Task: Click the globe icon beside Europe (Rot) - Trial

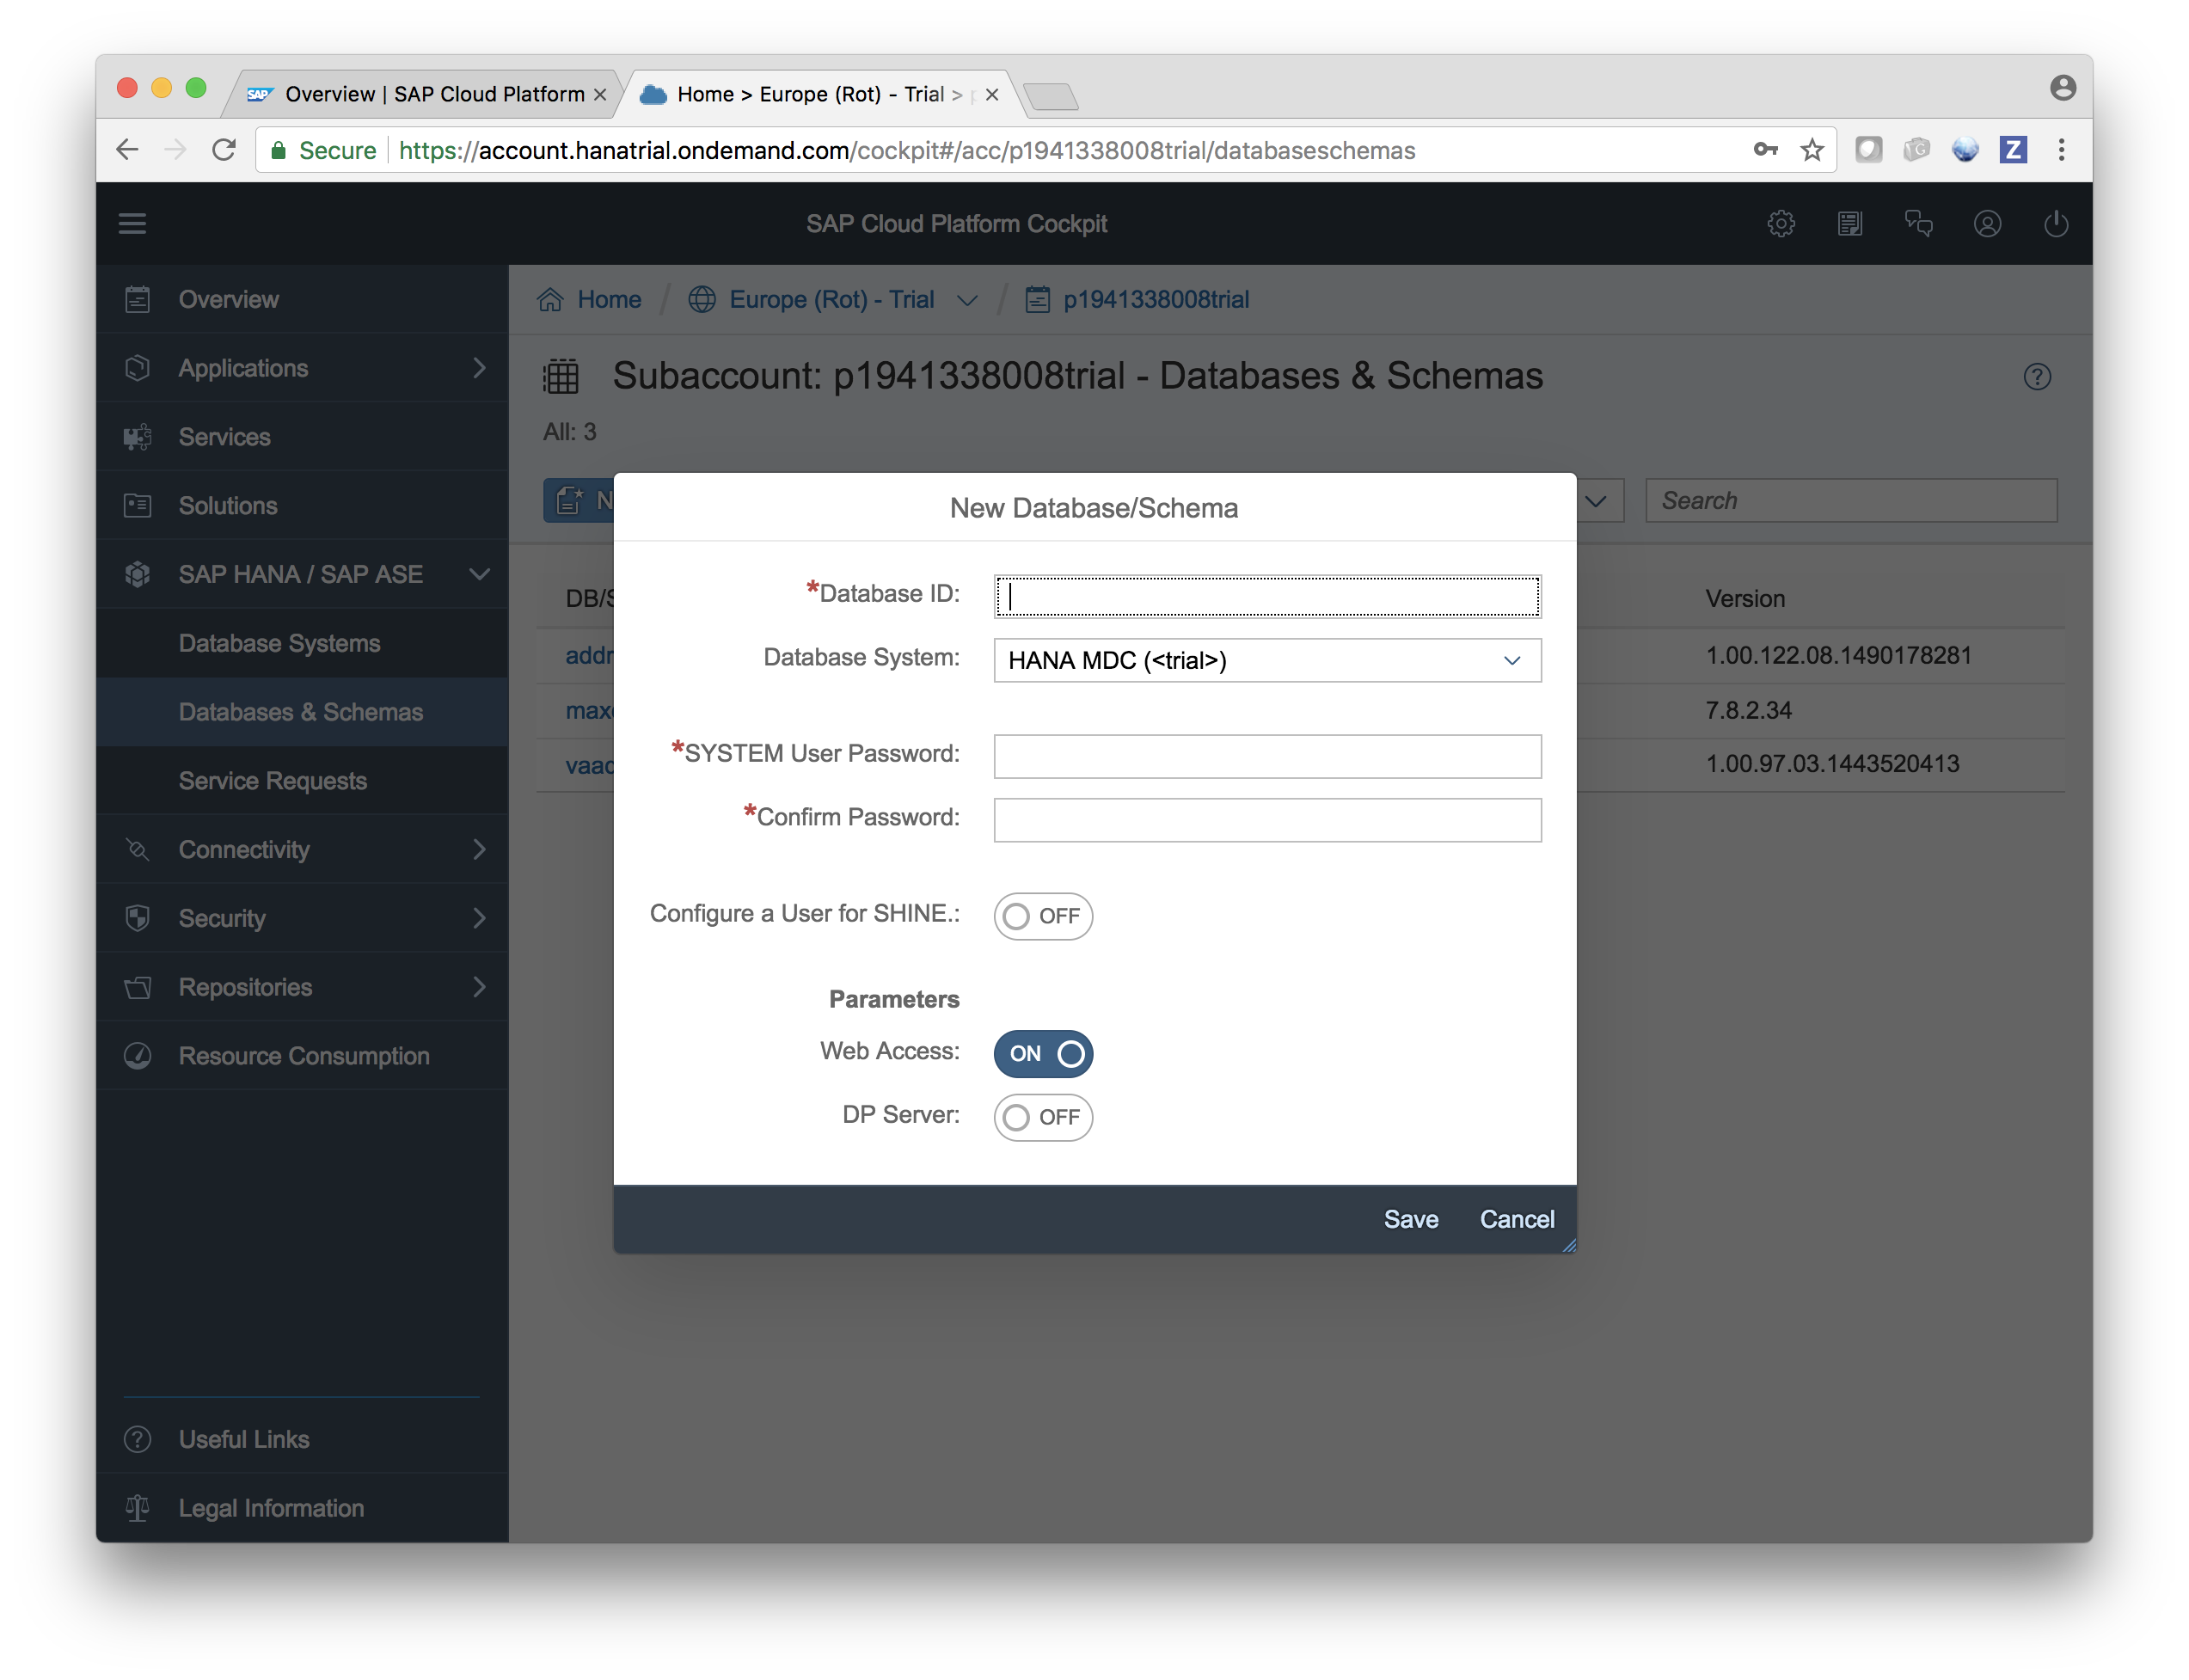Action: point(702,299)
